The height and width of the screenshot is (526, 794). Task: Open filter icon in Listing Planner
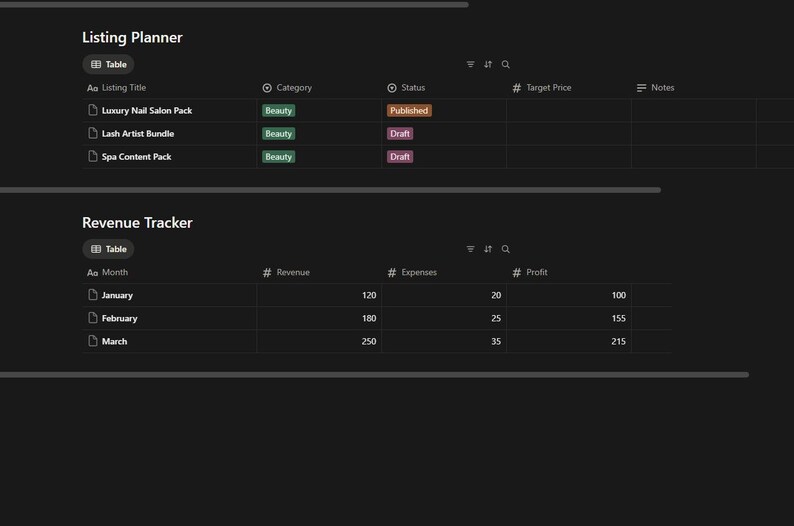tap(470, 64)
